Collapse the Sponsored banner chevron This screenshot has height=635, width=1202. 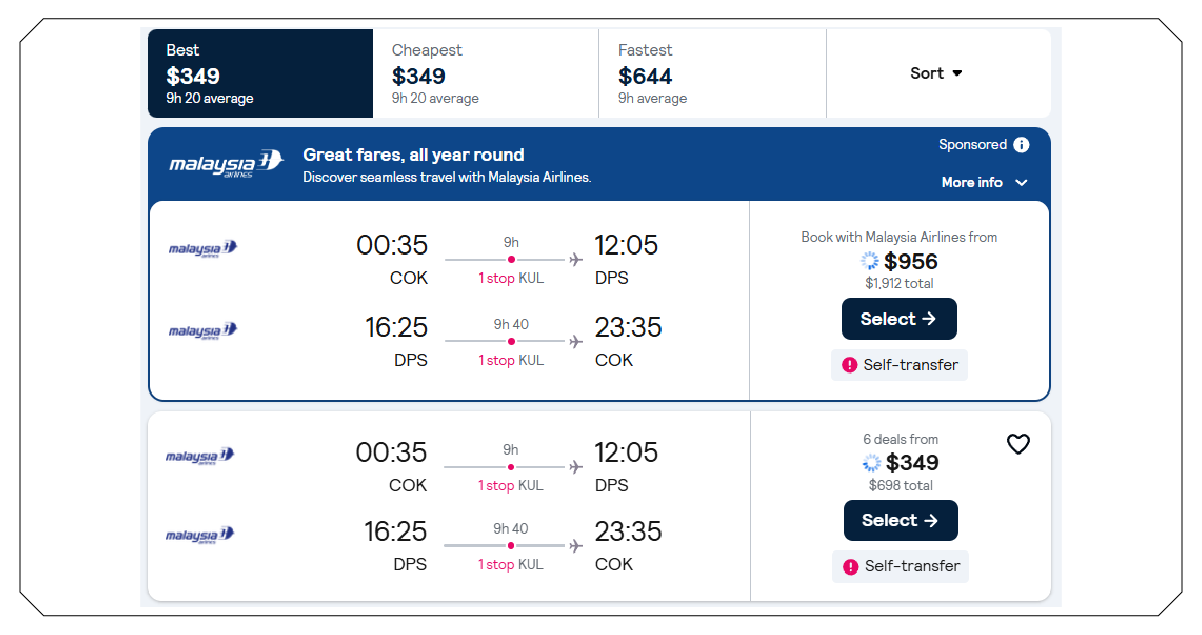click(1021, 183)
